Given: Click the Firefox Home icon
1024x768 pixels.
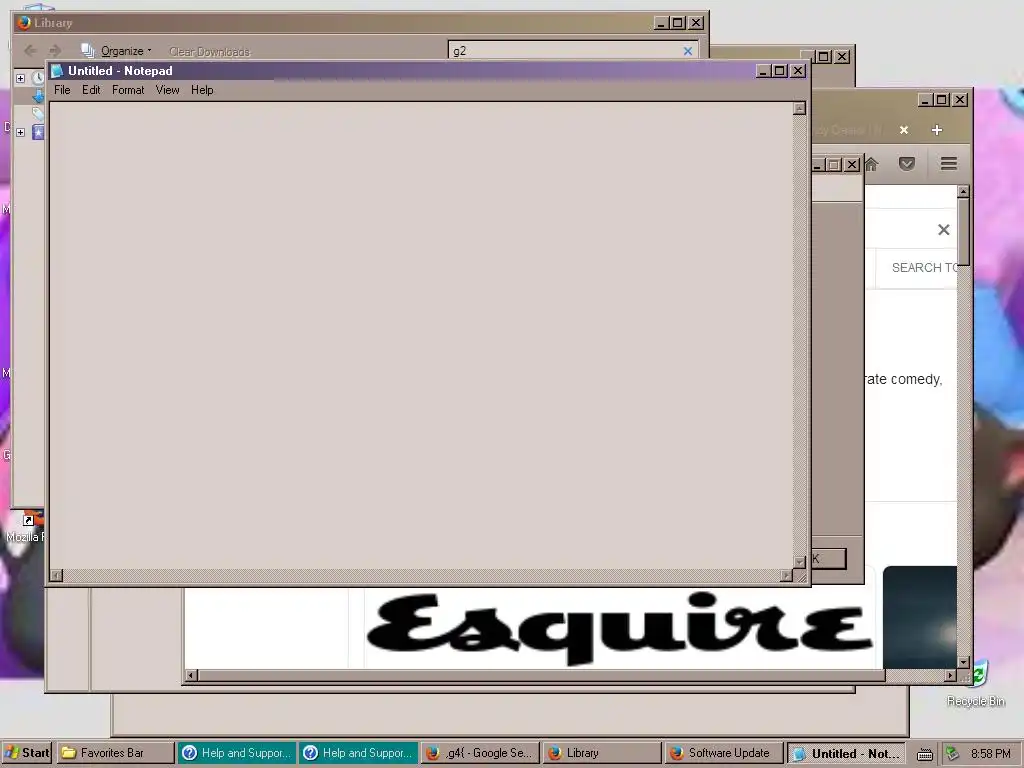Looking at the screenshot, I should (872, 163).
